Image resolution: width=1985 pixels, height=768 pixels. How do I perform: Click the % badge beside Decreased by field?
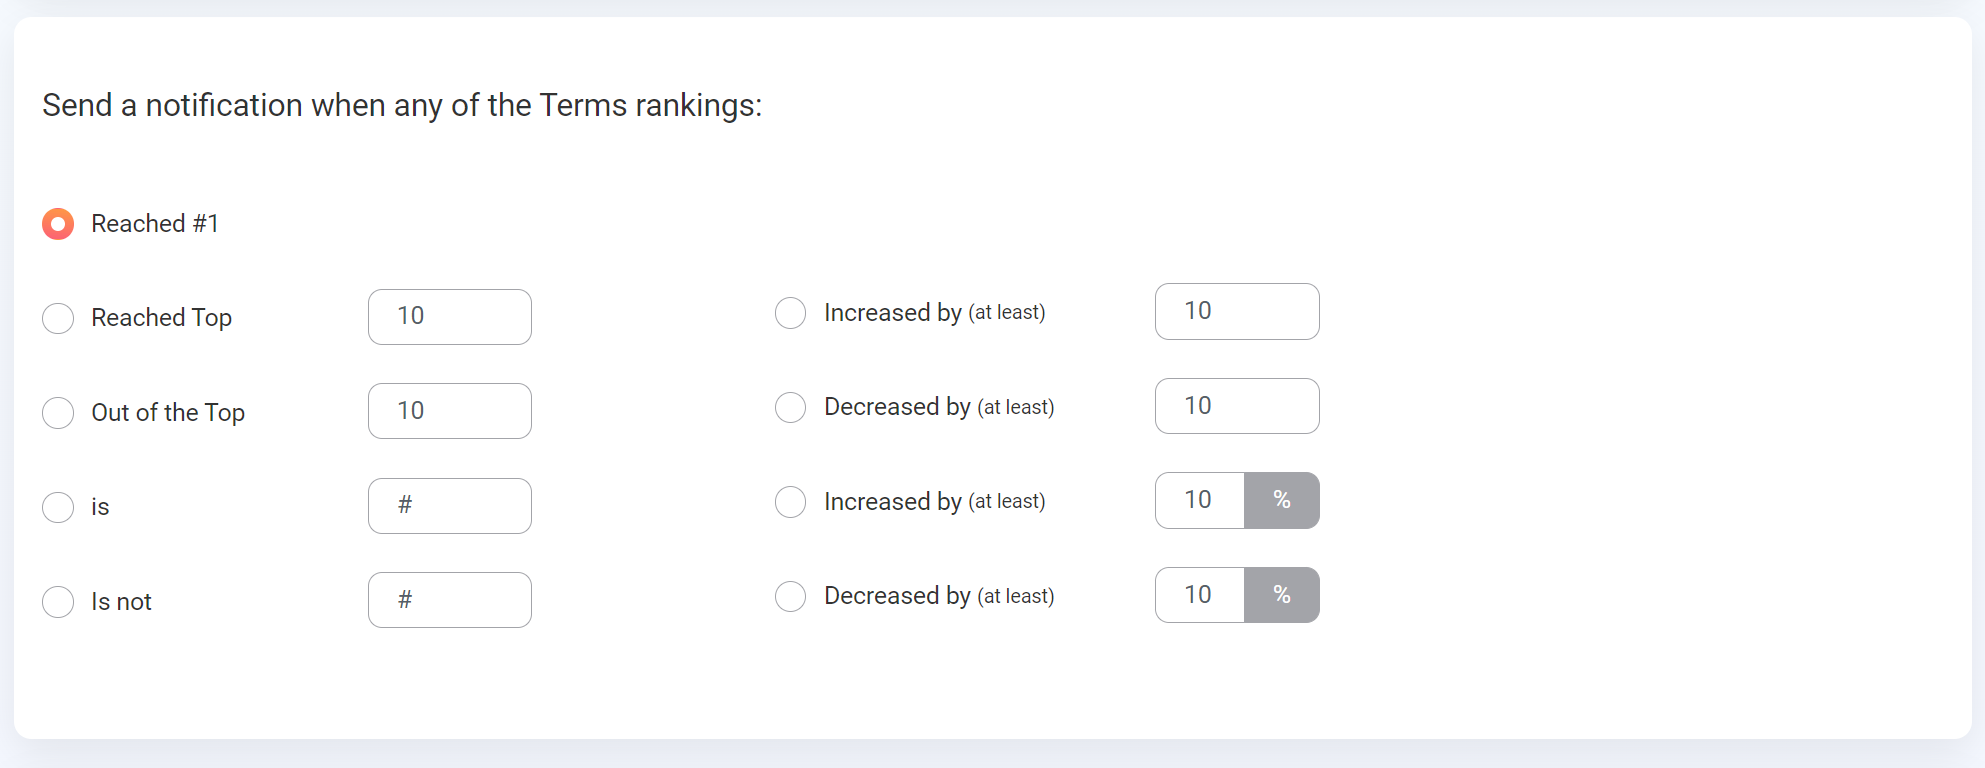(1282, 595)
